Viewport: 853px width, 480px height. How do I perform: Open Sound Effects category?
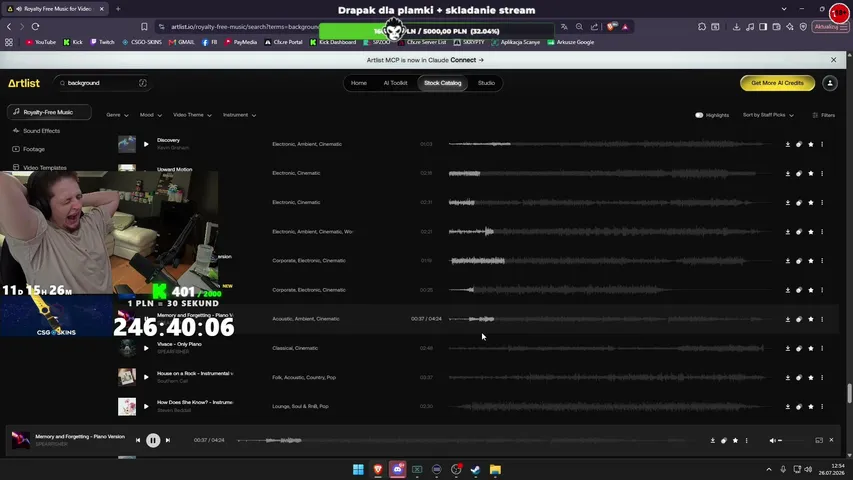pyautogui.click(x=36, y=131)
